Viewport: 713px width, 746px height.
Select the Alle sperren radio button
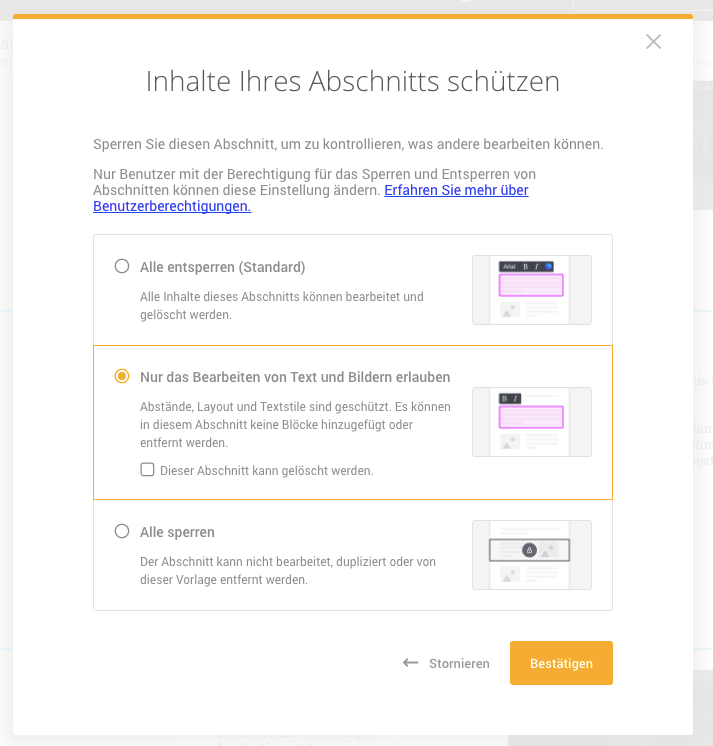[x=122, y=531]
